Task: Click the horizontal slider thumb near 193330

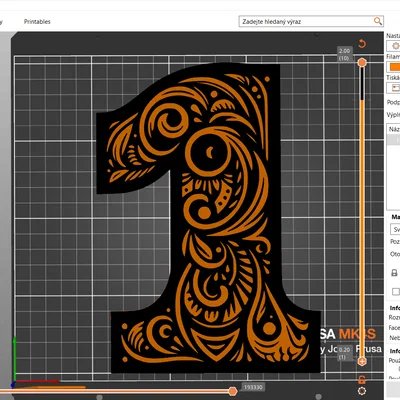Action: pyautogui.click(x=233, y=391)
